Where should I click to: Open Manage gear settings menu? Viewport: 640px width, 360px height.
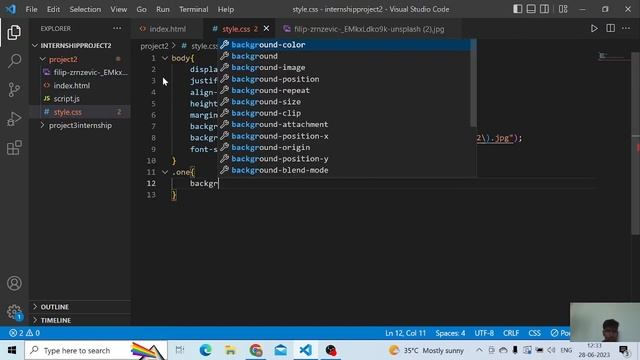(x=14, y=312)
